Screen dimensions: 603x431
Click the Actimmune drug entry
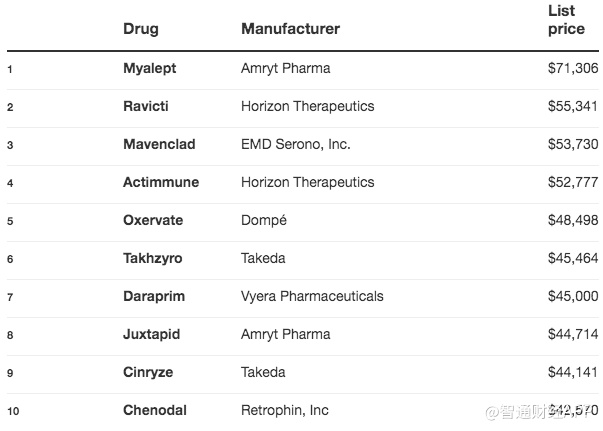pos(161,182)
